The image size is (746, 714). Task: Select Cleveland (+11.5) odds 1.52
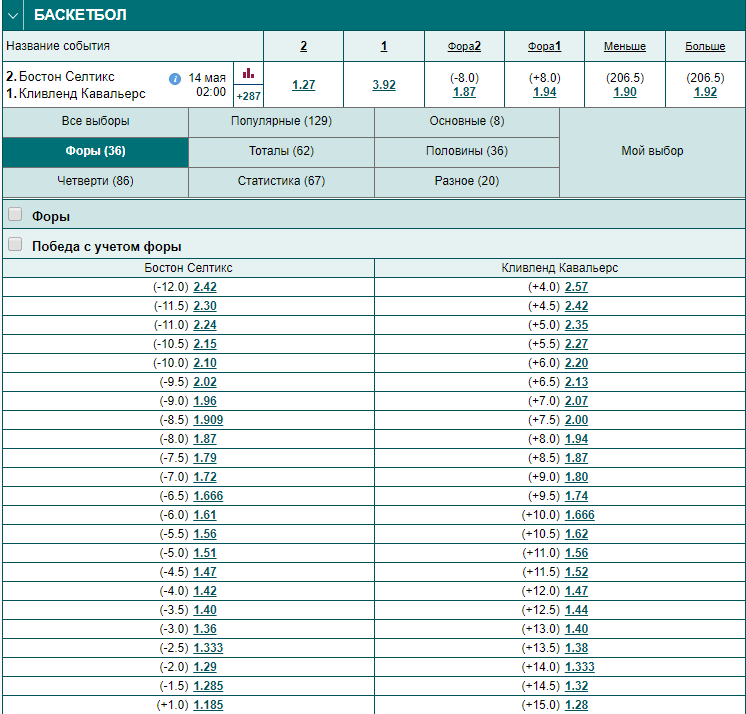point(577,572)
